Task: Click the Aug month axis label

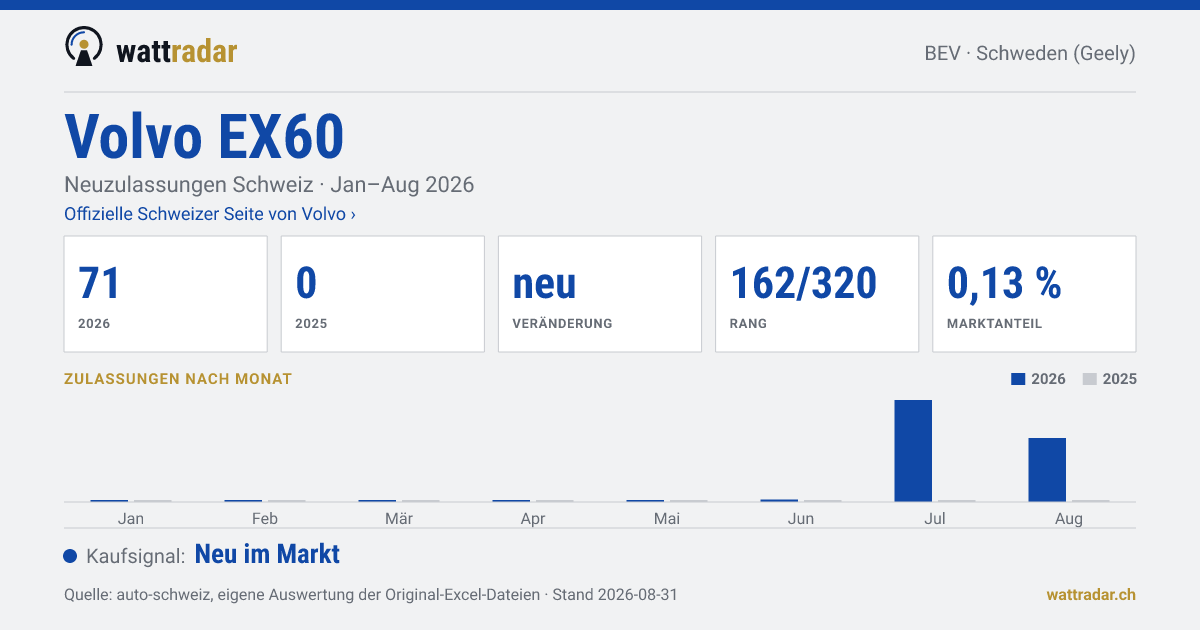Action: [x=1069, y=519]
